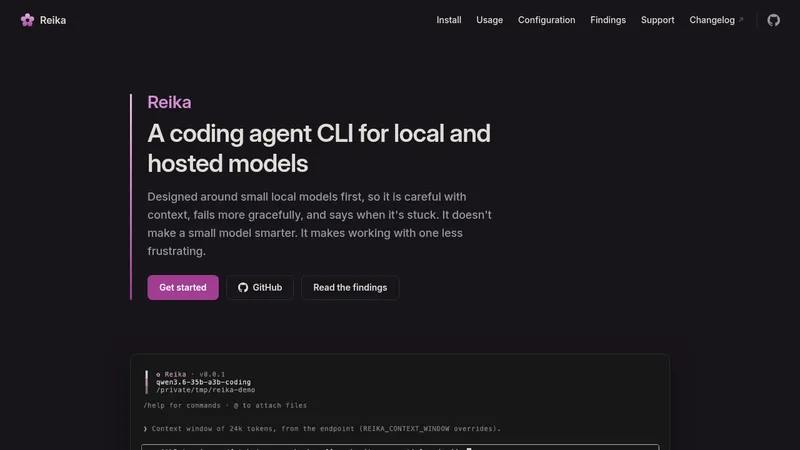Image resolution: width=800 pixels, height=450 pixels.
Task: Click the Read the findings button
Action: pyautogui.click(x=350, y=287)
